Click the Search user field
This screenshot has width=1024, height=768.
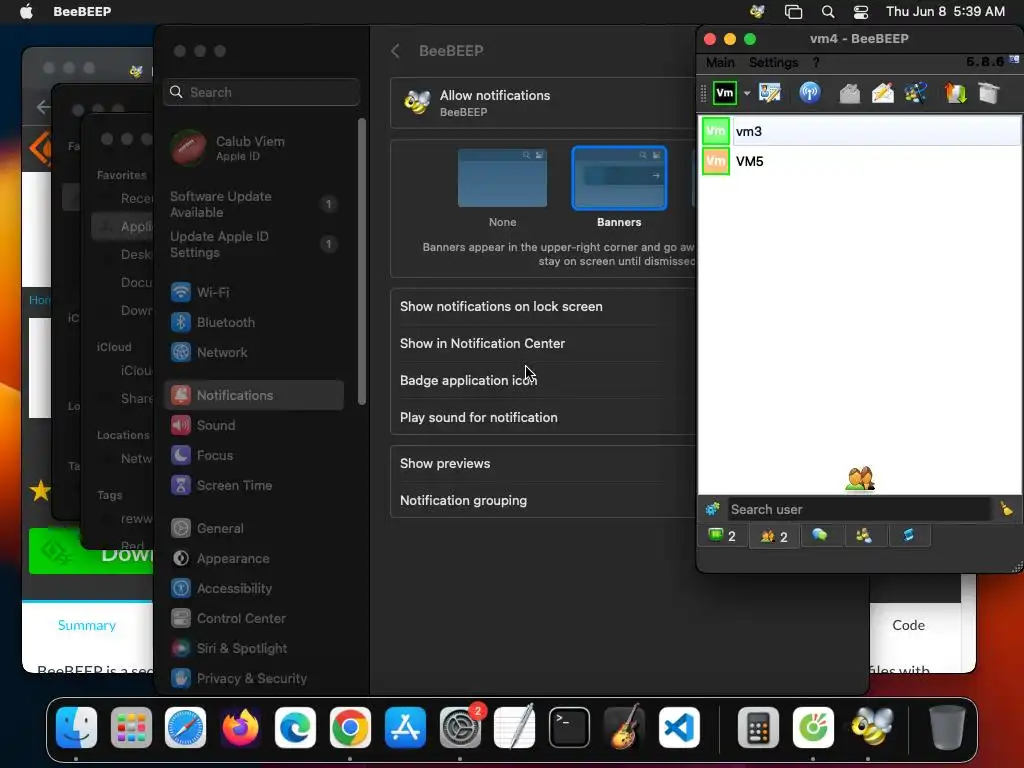click(x=859, y=509)
